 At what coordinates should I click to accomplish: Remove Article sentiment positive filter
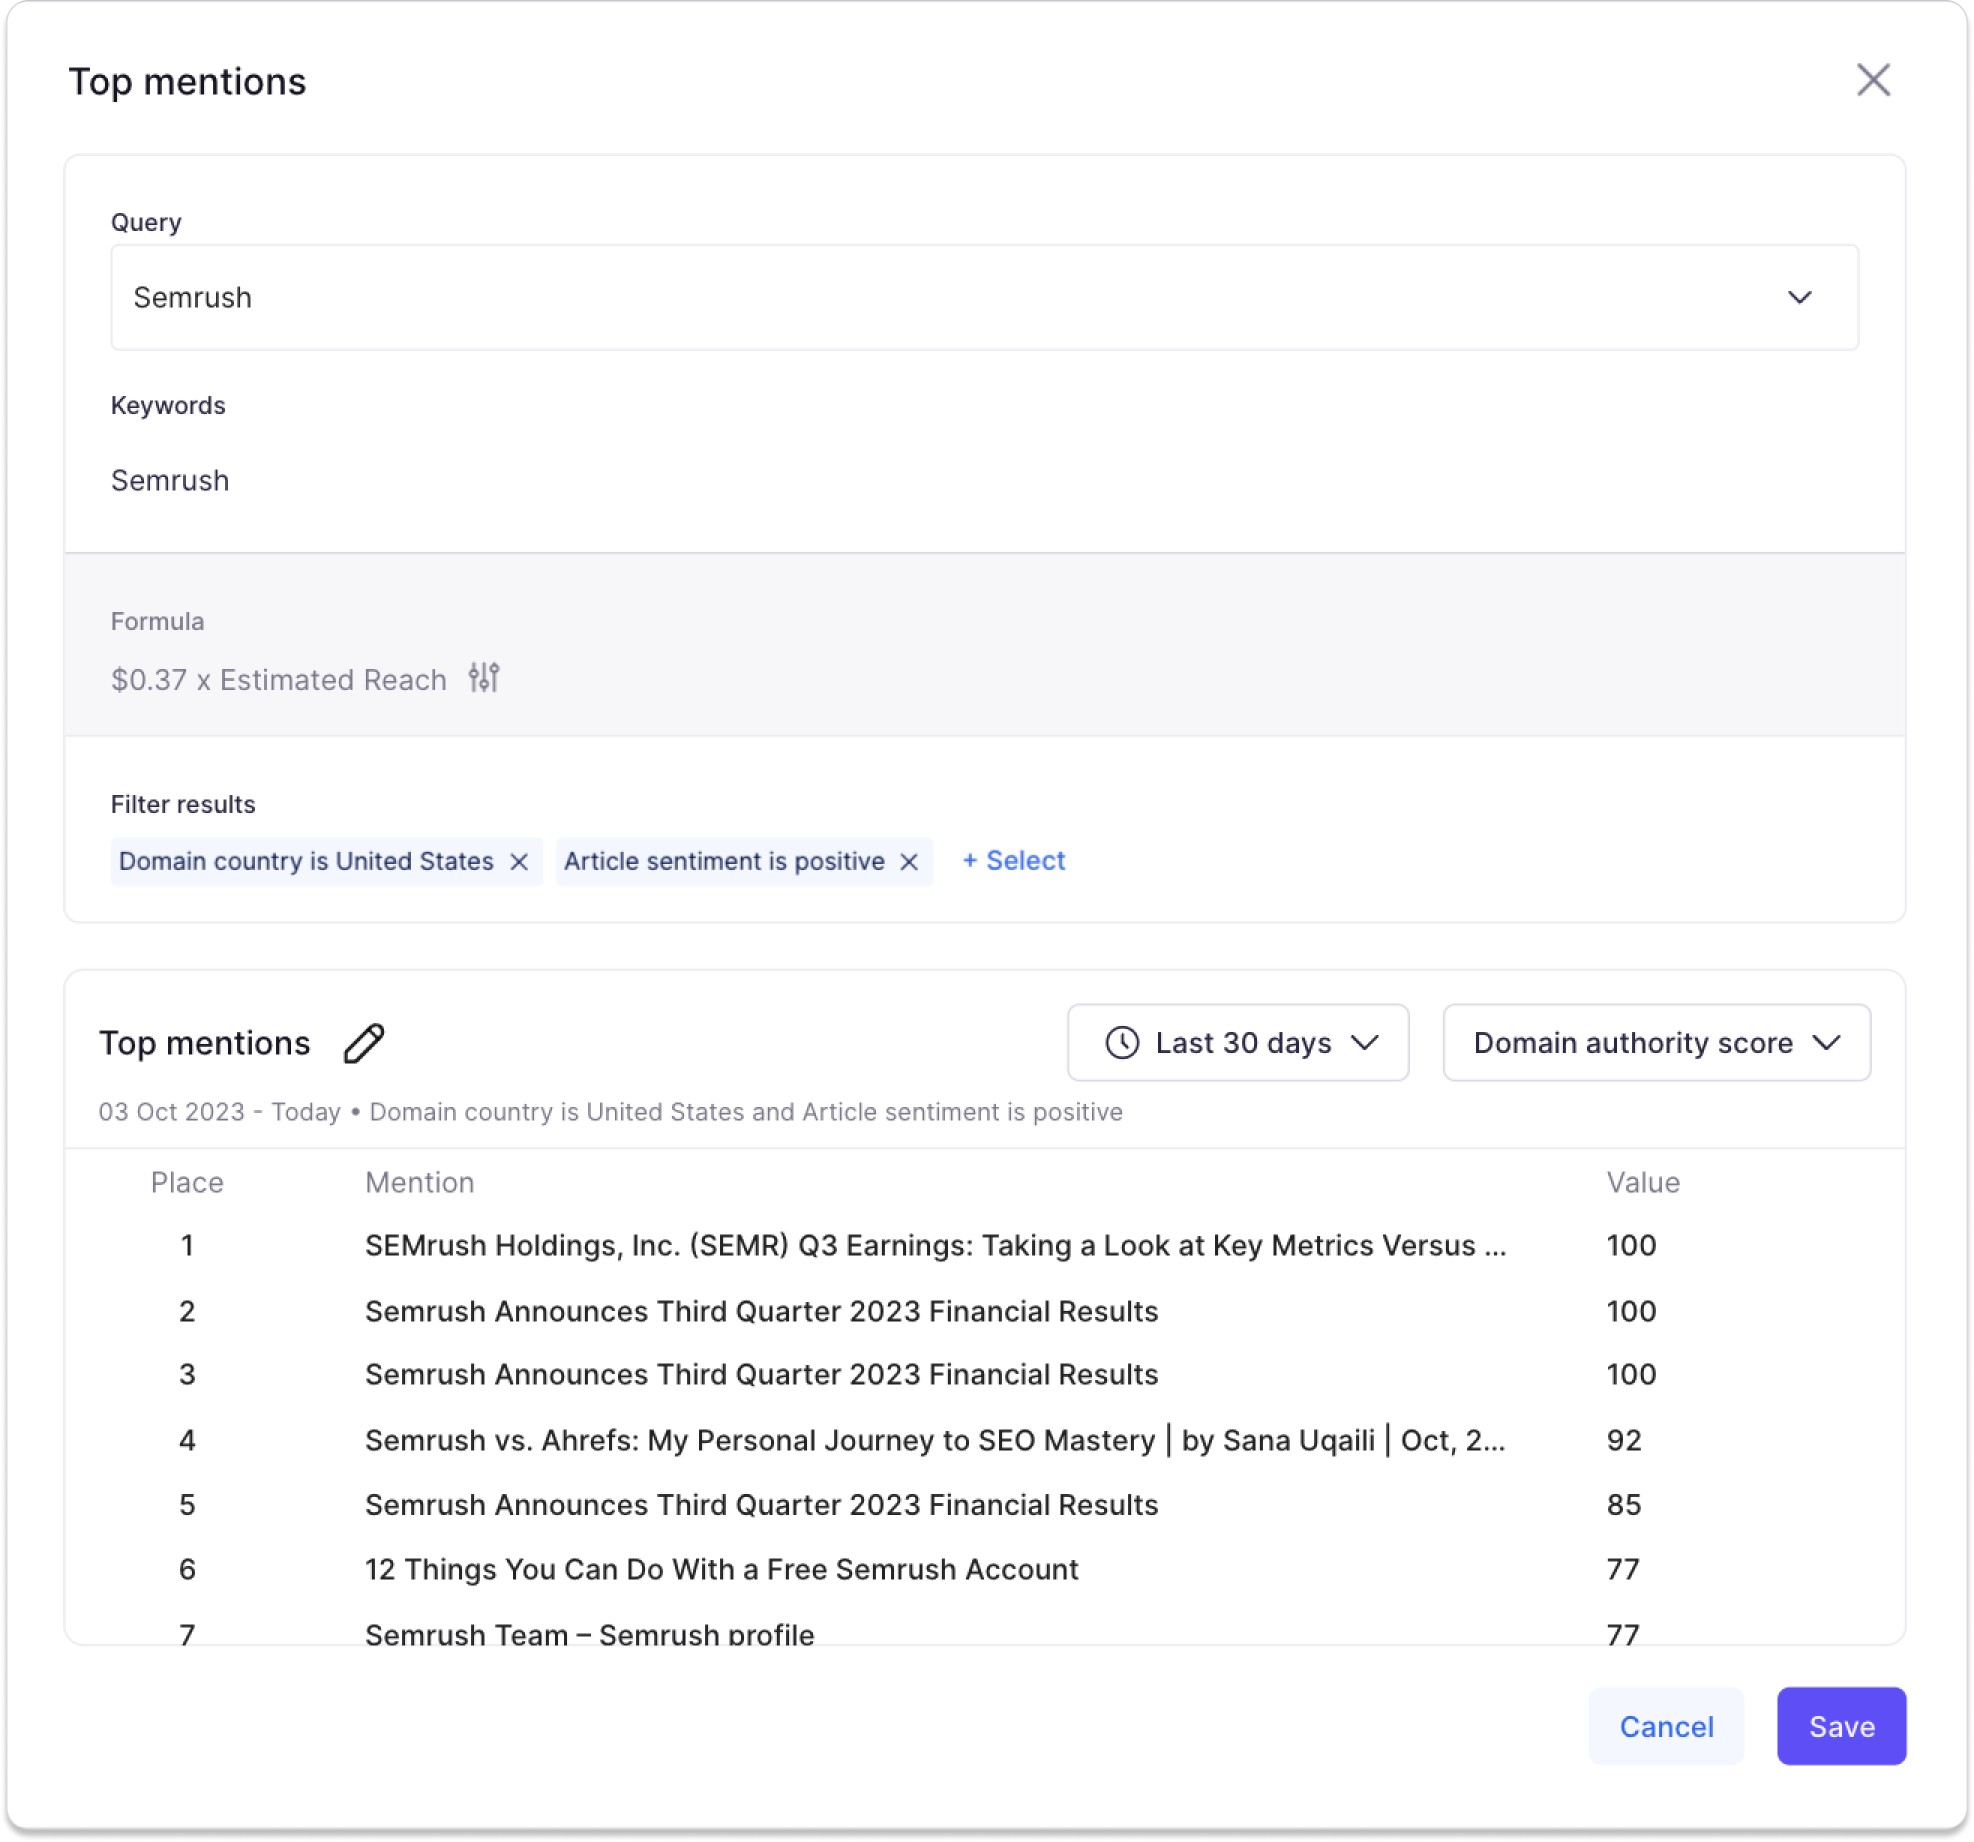pos(909,862)
